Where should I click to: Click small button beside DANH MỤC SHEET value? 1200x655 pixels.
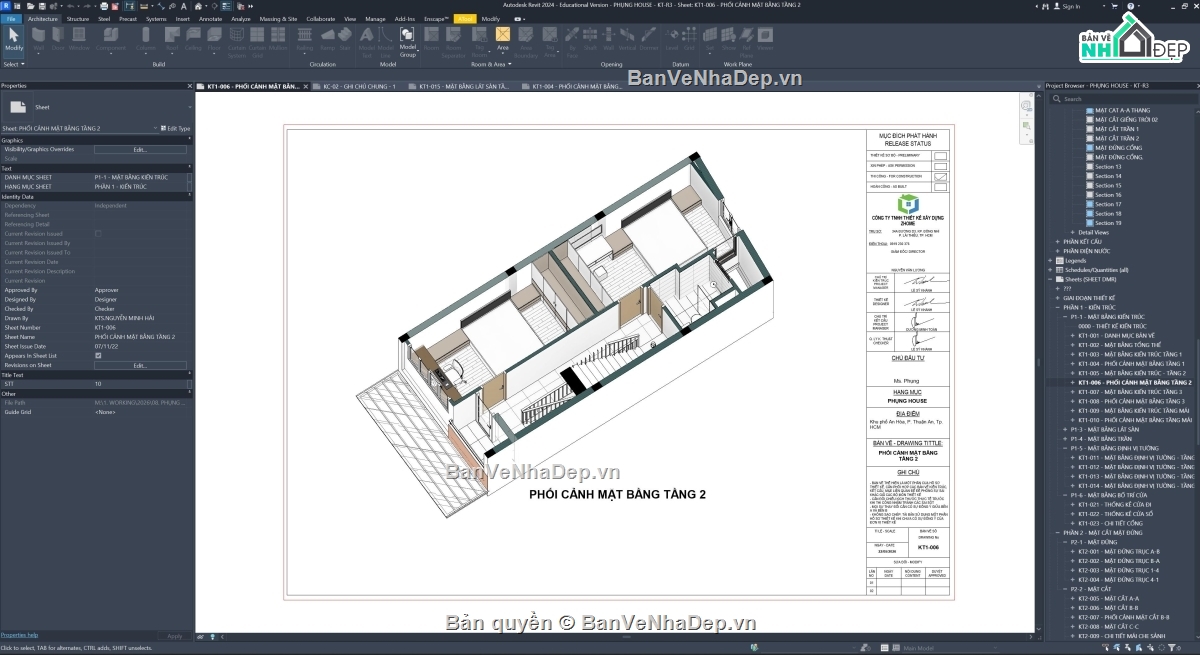190,177
